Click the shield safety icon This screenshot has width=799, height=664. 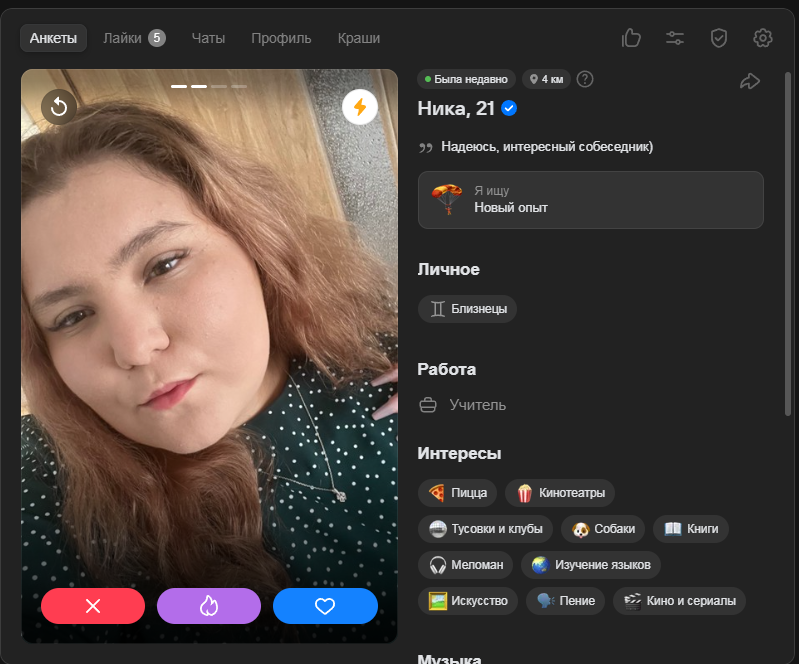coord(718,38)
